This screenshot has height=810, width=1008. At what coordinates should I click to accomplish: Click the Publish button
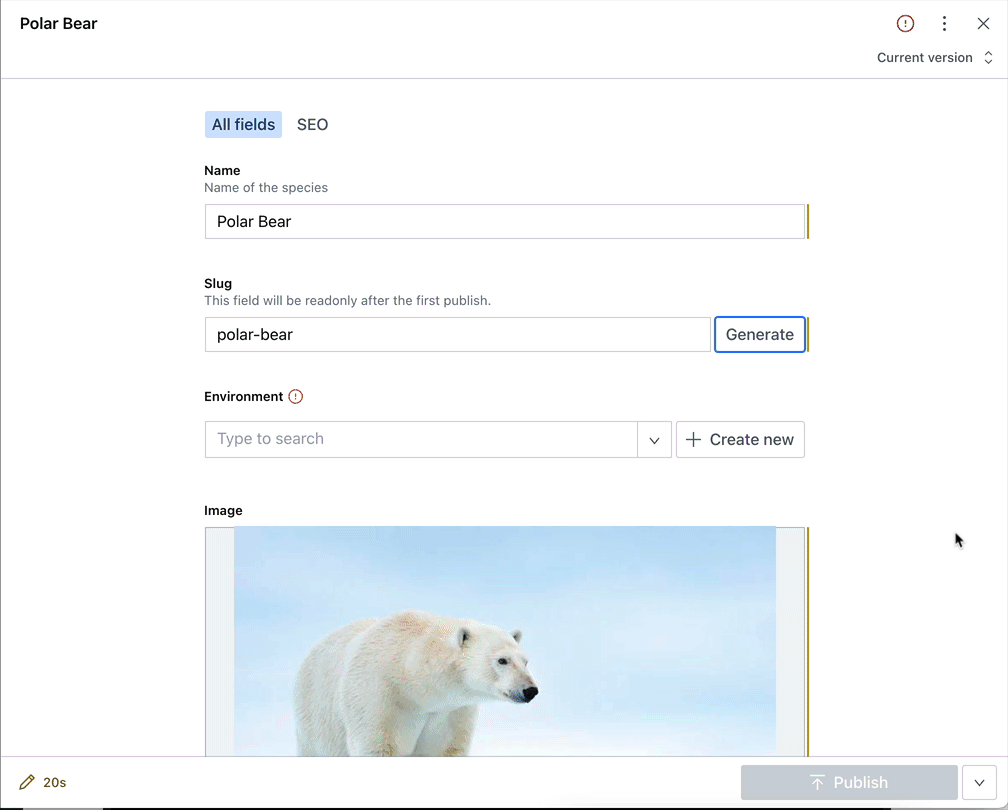849,782
